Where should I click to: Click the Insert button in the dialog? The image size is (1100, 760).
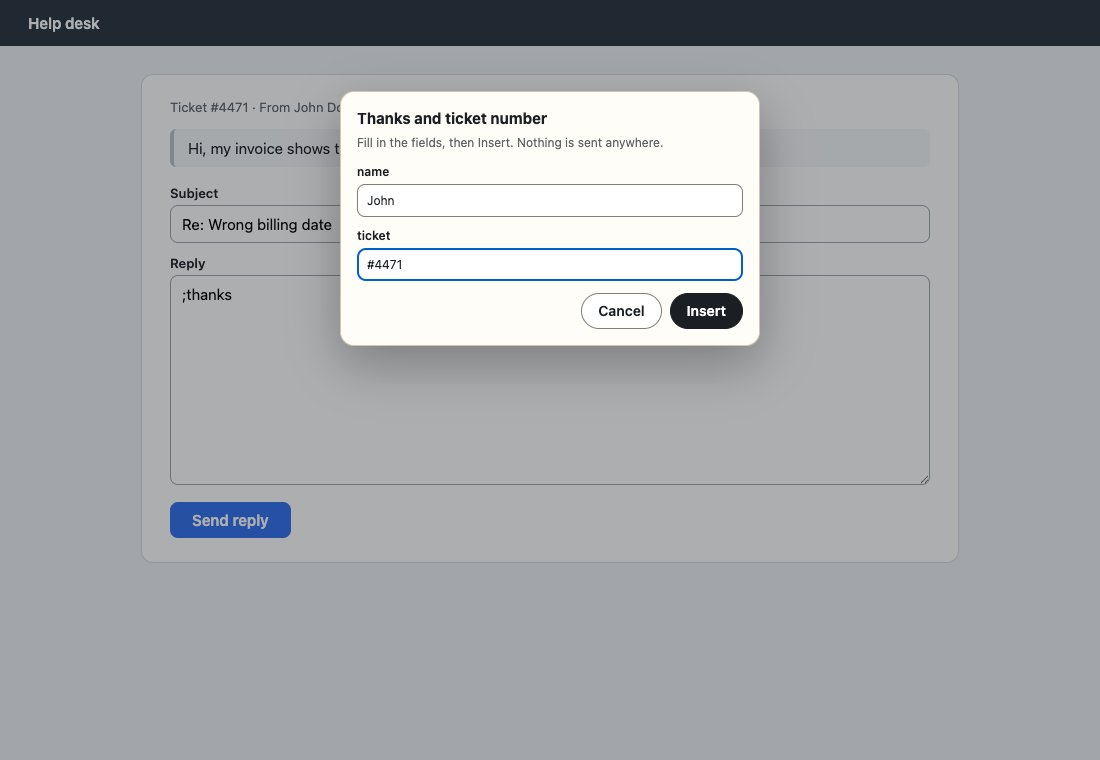pos(706,311)
